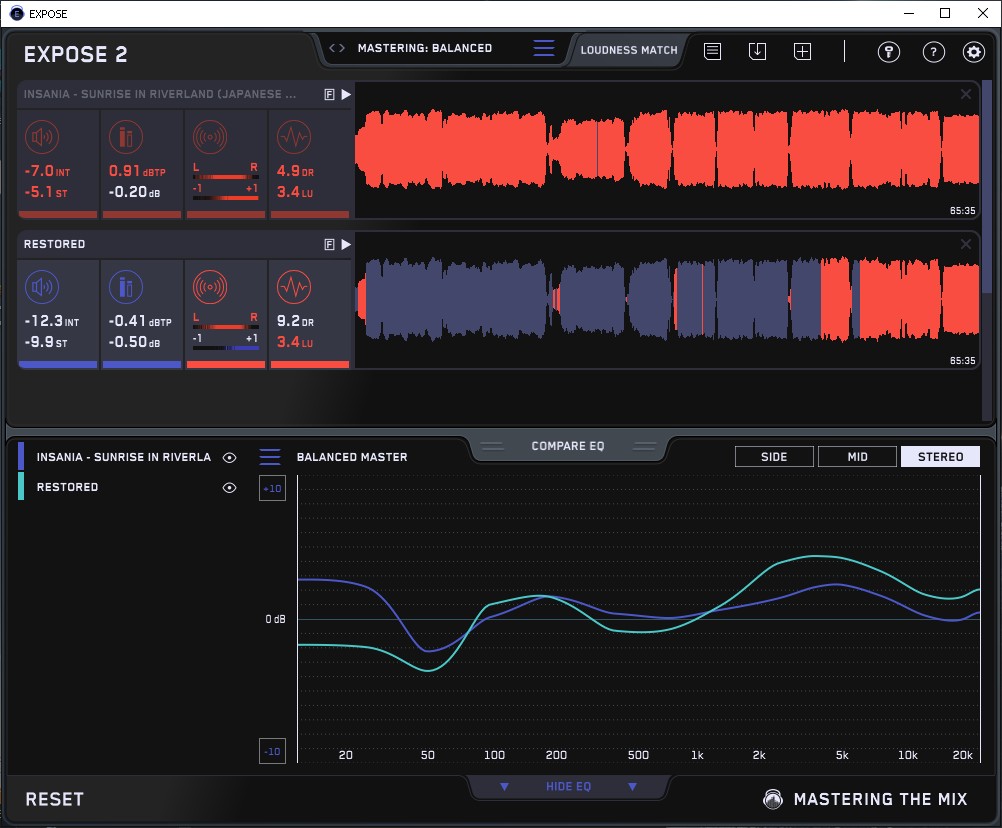This screenshot has width=1002, height=828.
Task: Open help with the question mark icon
Action: coord(933,52)
